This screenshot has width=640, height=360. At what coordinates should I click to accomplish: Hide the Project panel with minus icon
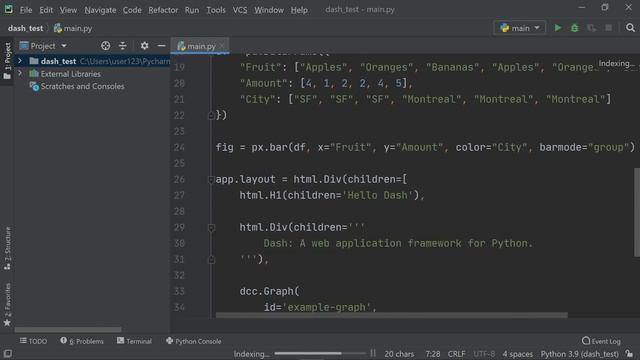161,46
